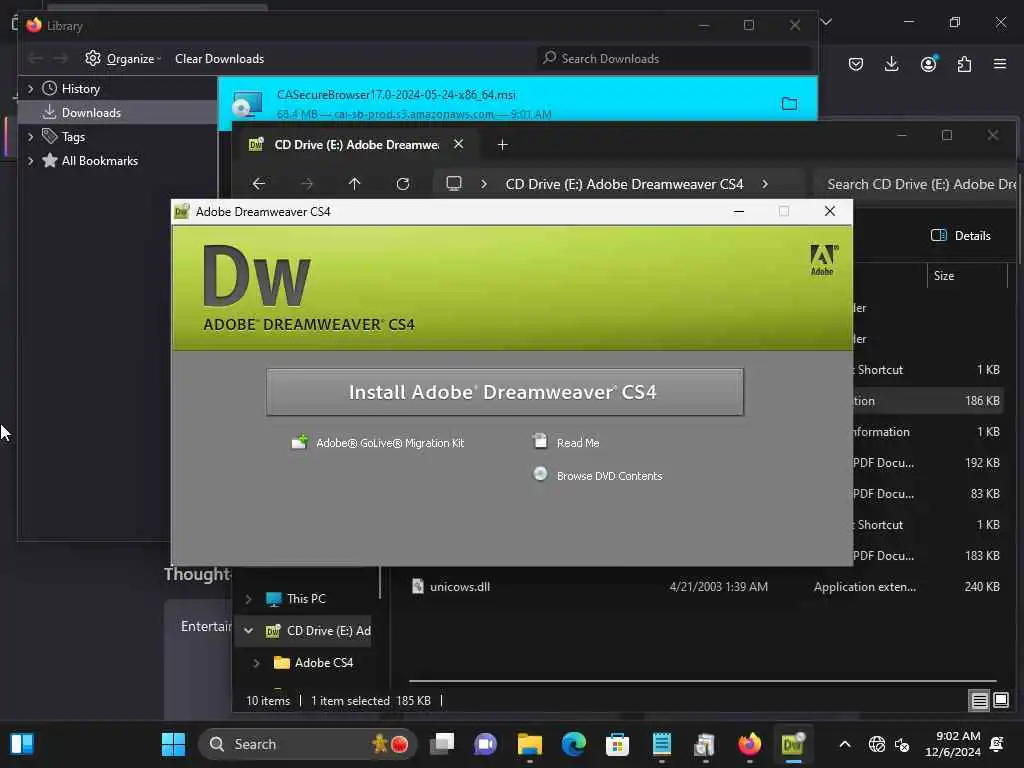The width and height of the screenshot is (1024, 768).
Task: Click the horizontal scrollbar in Explorer file list
Action: tap(703, 681)
